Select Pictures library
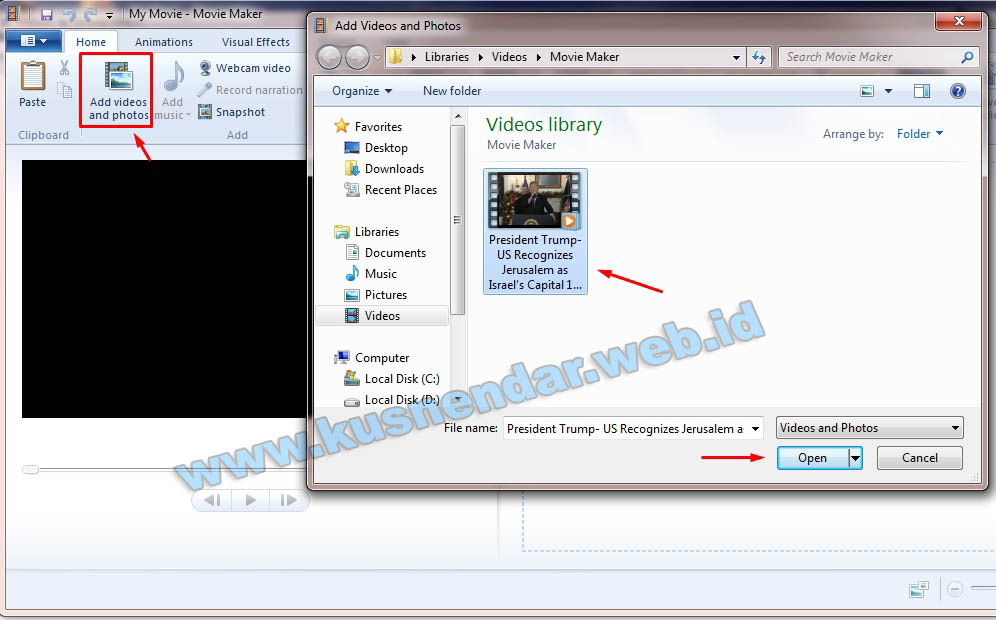Viewport: 996px width, 620px height. pos(375,294)
